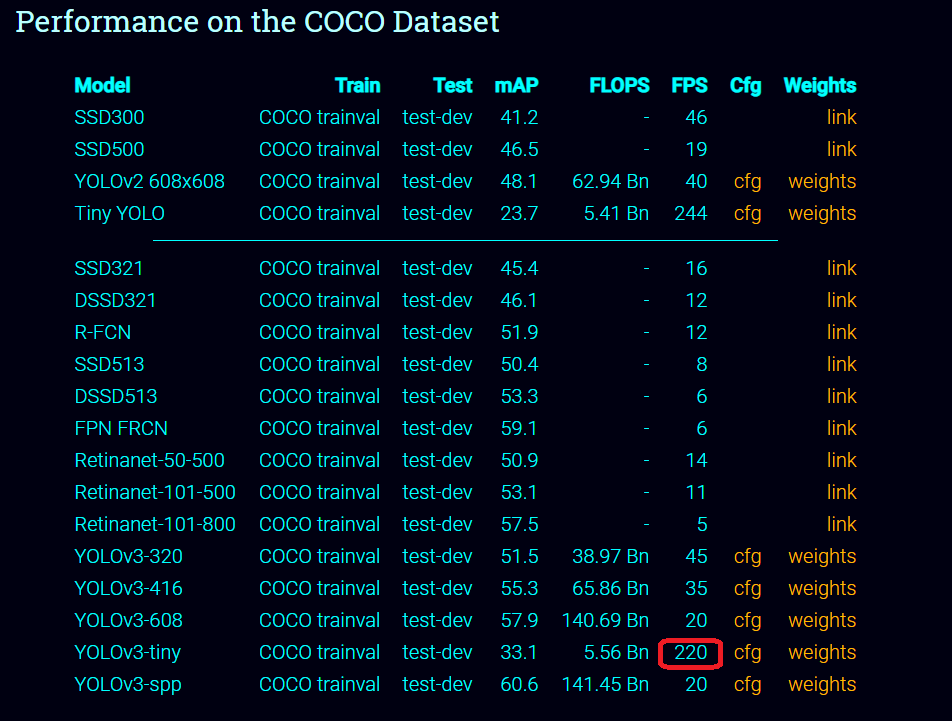
Task: Click the Test column header
Action: [x=453, y=86]
